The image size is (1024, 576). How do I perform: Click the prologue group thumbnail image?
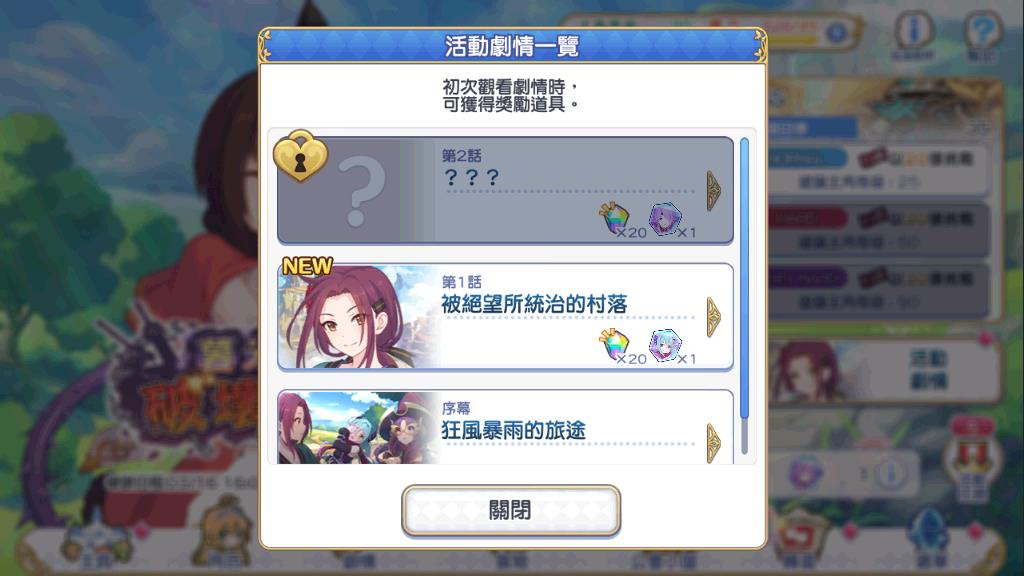[x=358, y=428]
